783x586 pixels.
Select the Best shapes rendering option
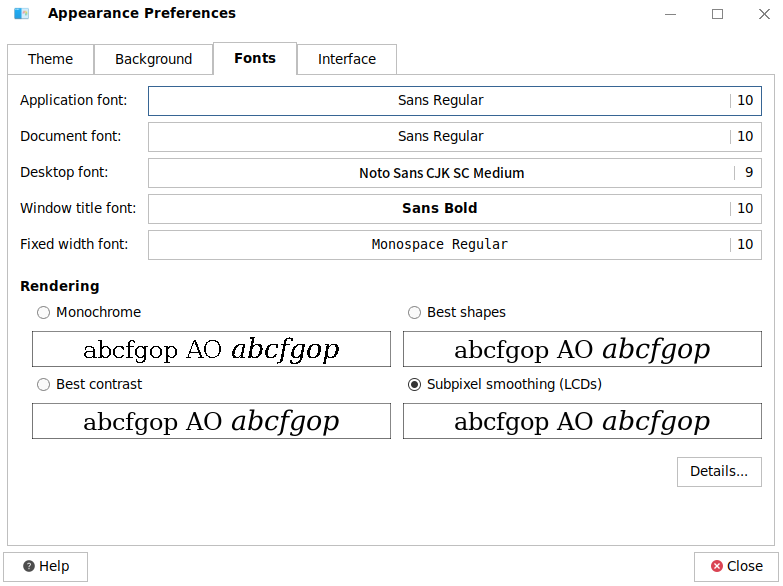[x=414, y=312]
